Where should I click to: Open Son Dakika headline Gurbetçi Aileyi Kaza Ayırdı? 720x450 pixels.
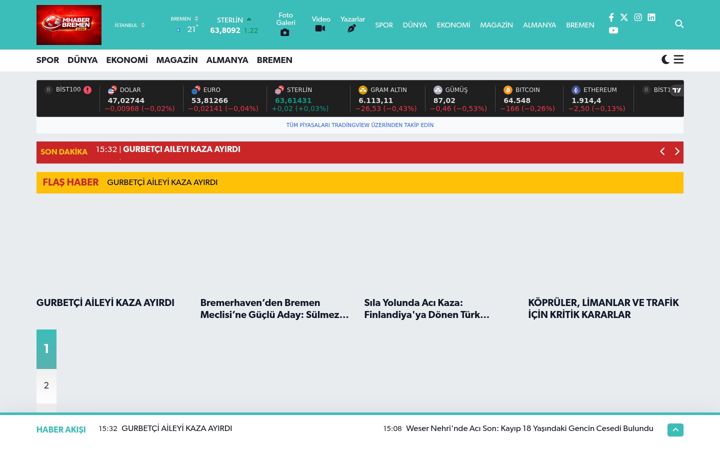tap(181, 149)
